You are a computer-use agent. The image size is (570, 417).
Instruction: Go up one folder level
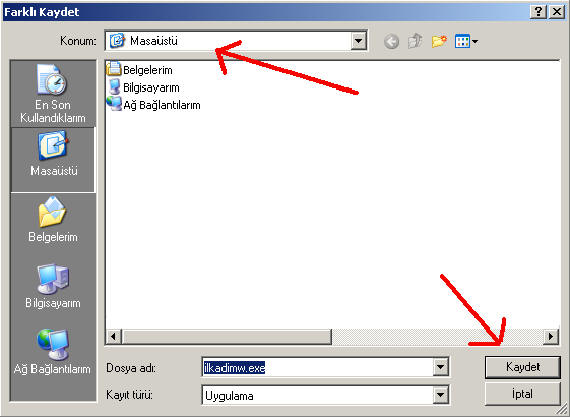click(415, 41)
